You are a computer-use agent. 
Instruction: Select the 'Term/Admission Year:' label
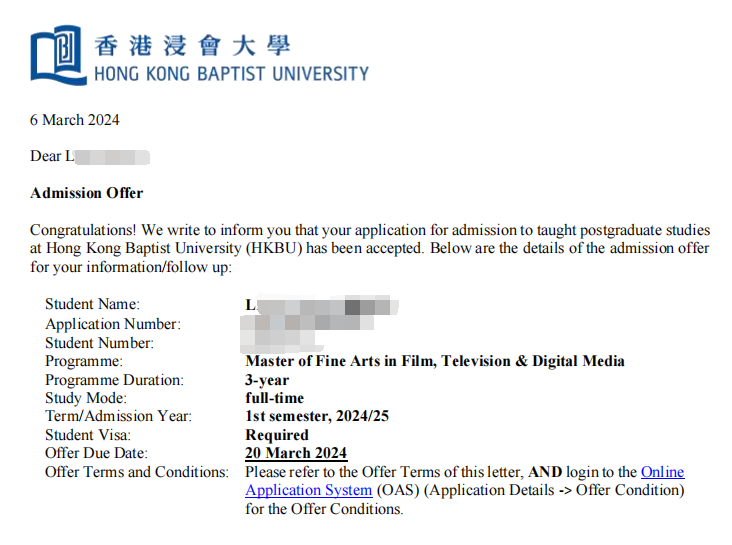tap(119, 416)
